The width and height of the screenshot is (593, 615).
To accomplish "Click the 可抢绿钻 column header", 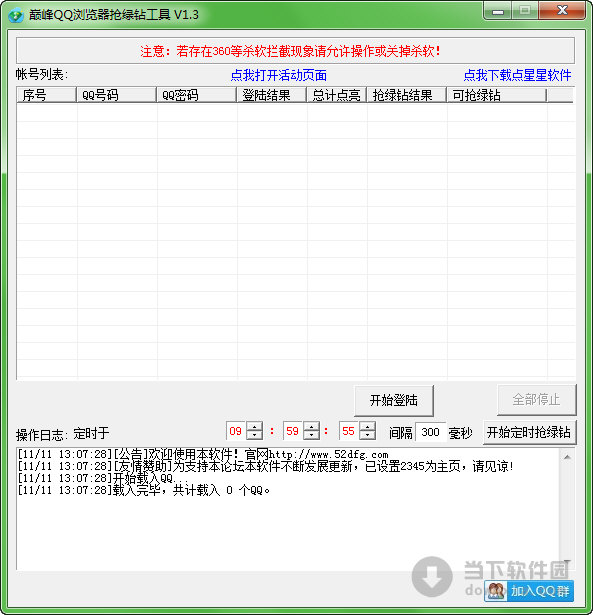I will pos(497,95).
